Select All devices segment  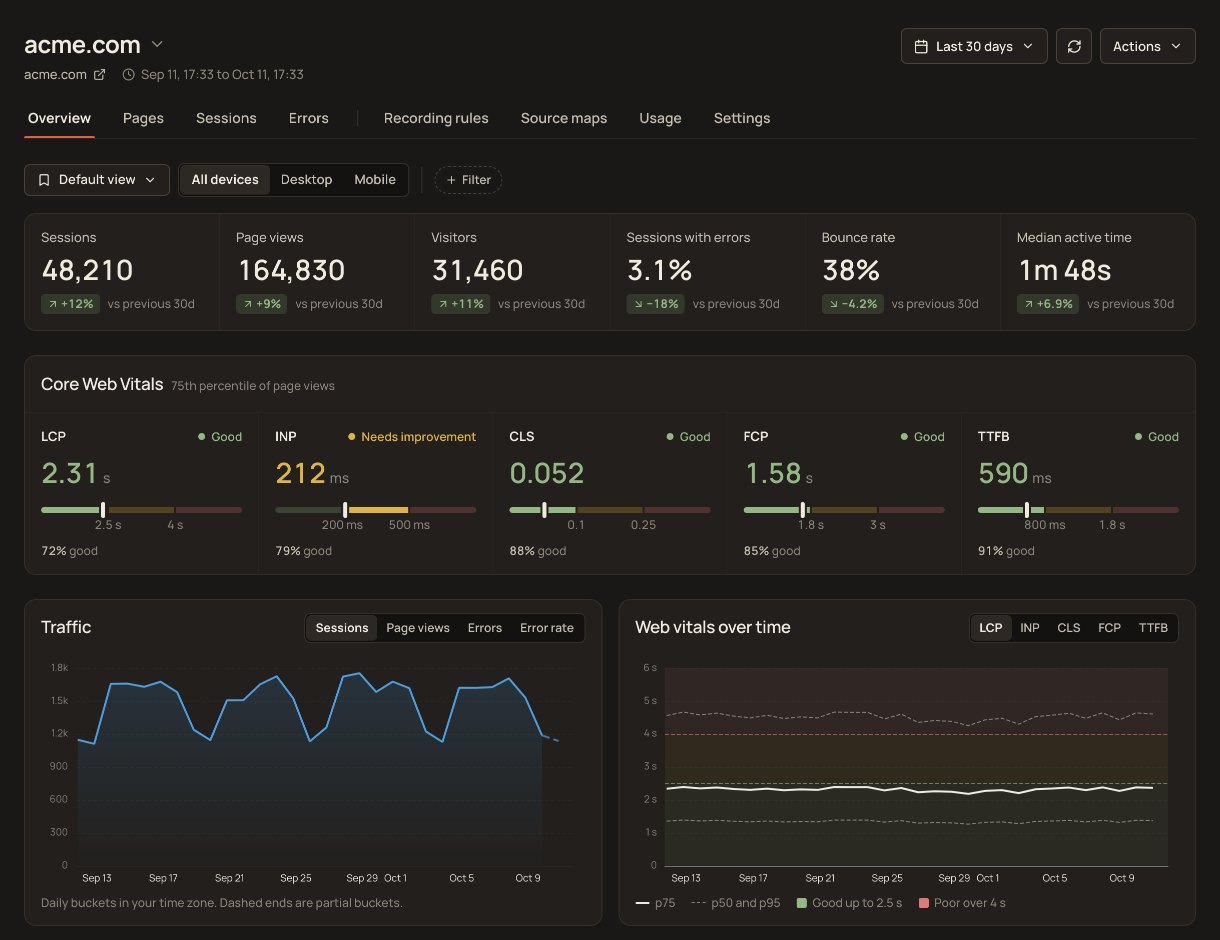(225, 180)
